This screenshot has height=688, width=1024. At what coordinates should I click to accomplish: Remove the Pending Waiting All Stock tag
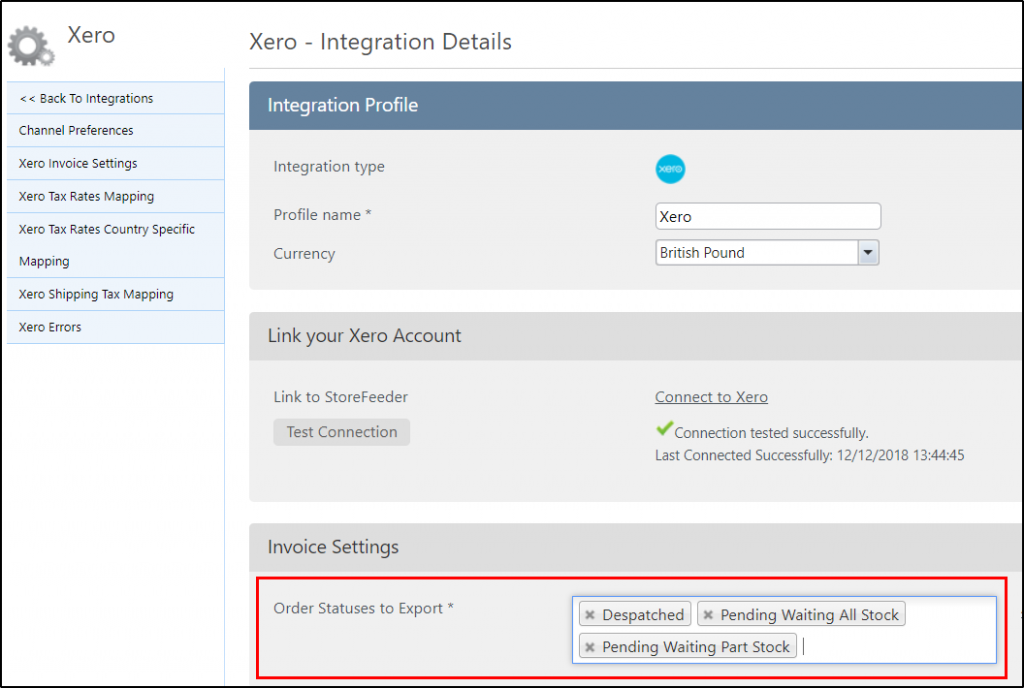[708, 615]
